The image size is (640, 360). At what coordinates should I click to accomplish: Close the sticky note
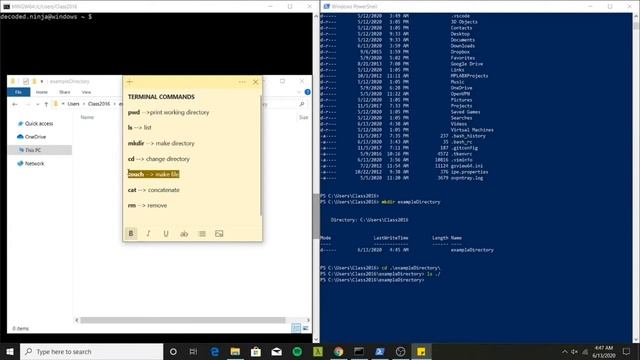pyautogui.click(x=256, y=82)
